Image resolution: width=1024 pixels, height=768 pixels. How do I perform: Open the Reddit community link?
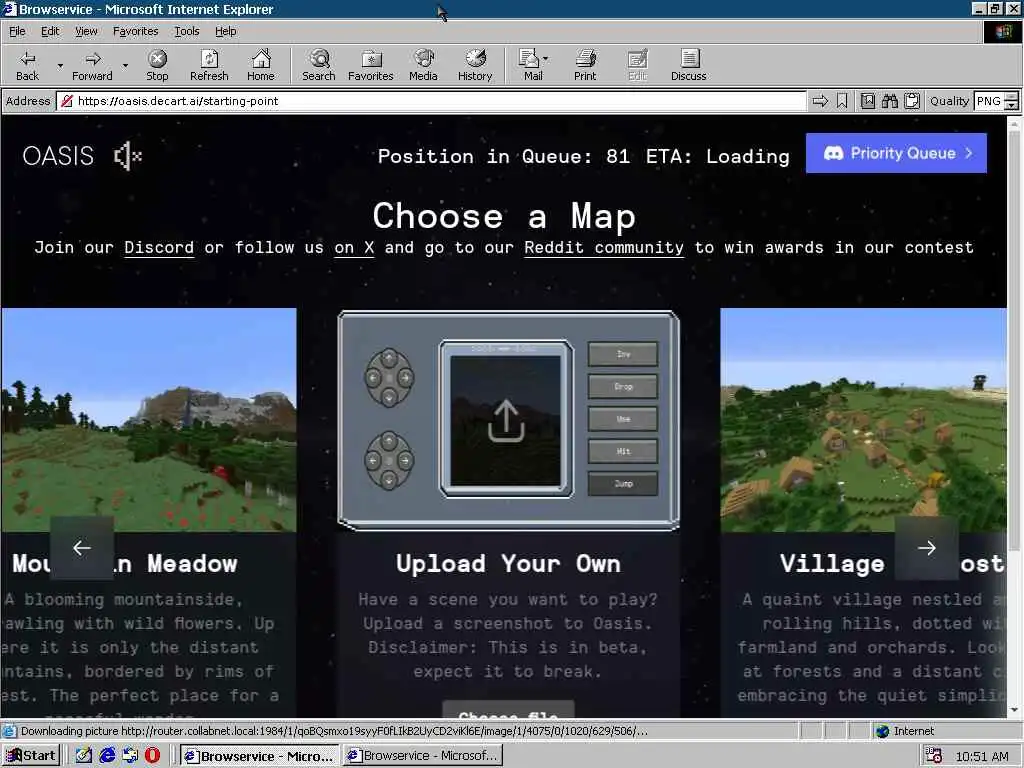coord(603,248)
